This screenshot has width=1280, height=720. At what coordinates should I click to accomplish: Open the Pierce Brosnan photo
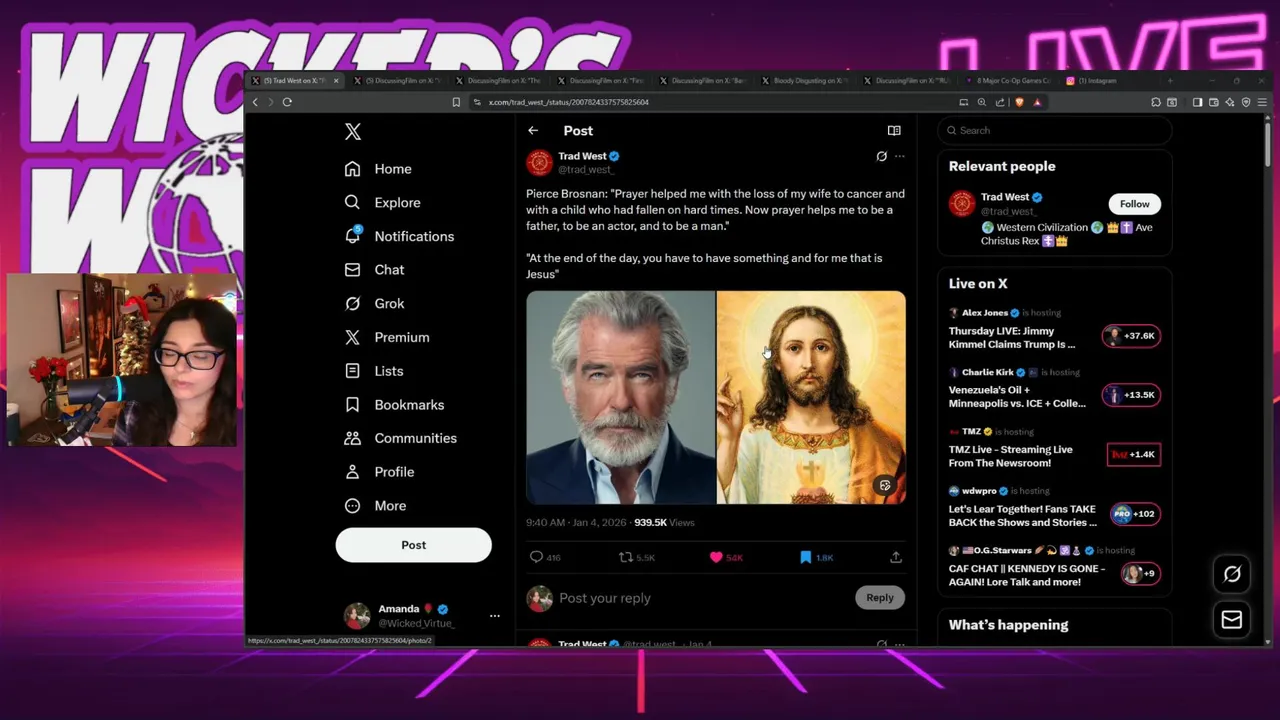tap(621, 397)
